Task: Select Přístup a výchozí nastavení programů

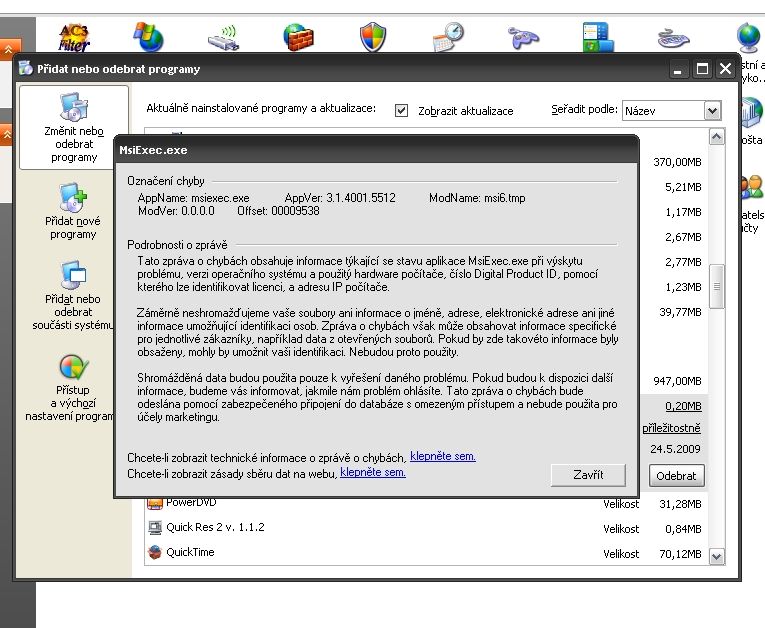Action: (x=71, y=388)
